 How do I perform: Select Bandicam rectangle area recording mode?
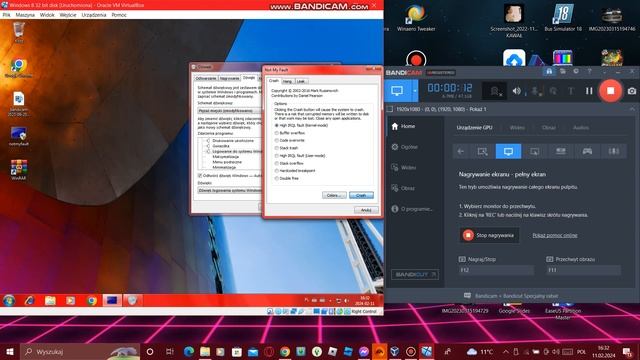coord(482,151)
